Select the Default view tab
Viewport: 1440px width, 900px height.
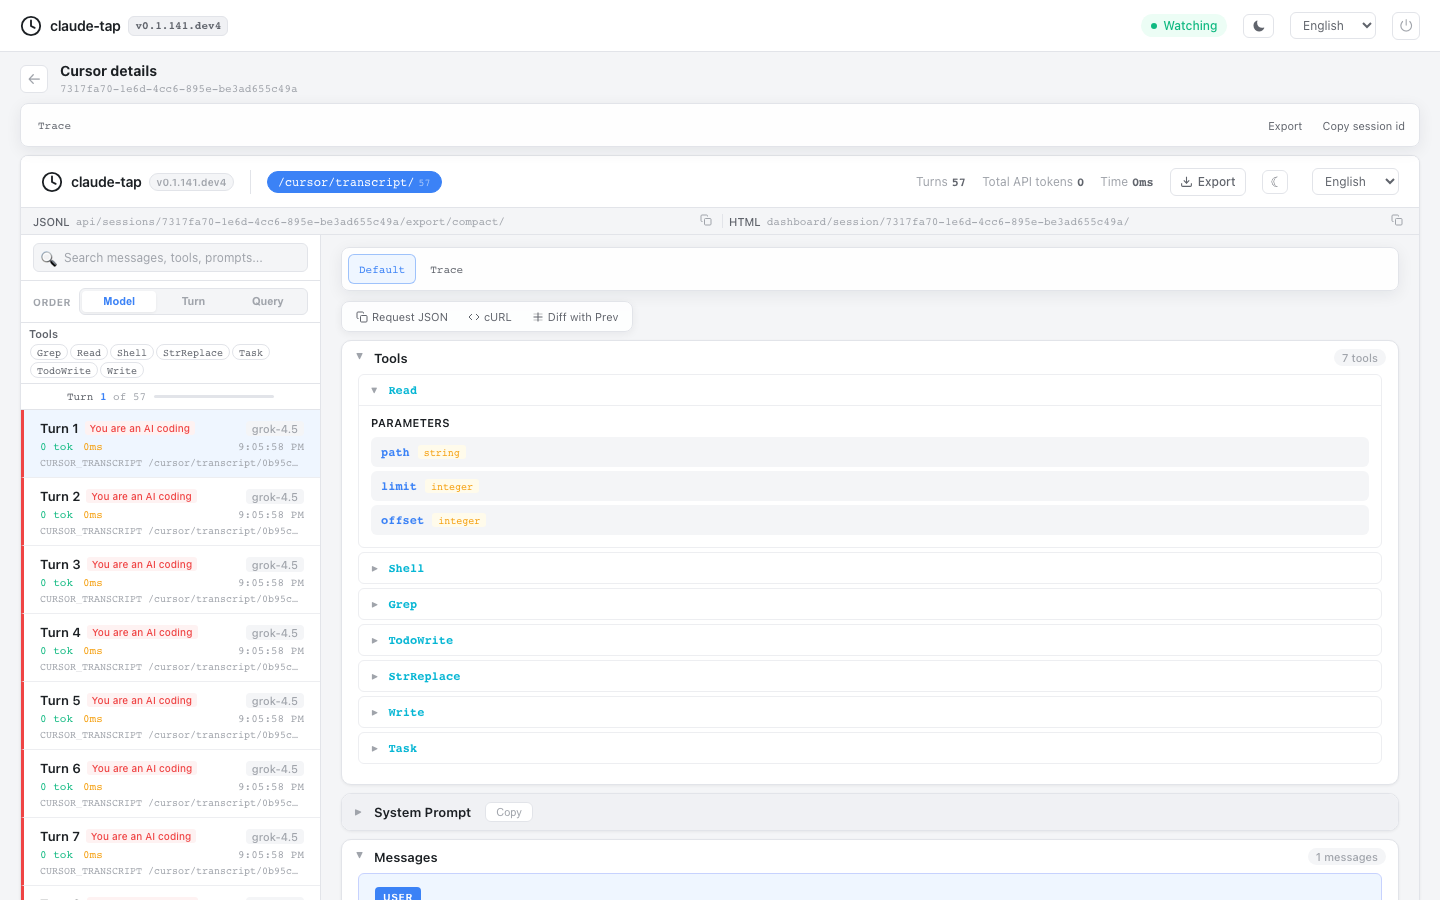tap(382, 269)
